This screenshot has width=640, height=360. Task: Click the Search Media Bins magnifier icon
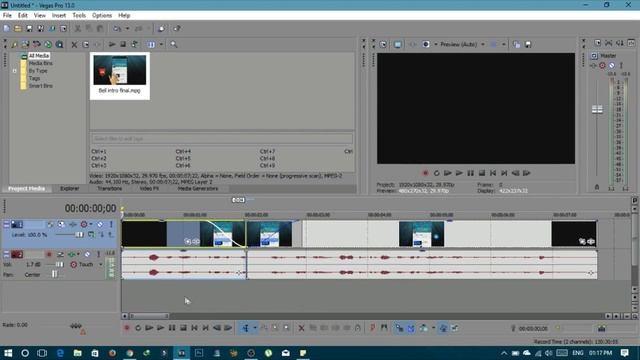point(174,44)
